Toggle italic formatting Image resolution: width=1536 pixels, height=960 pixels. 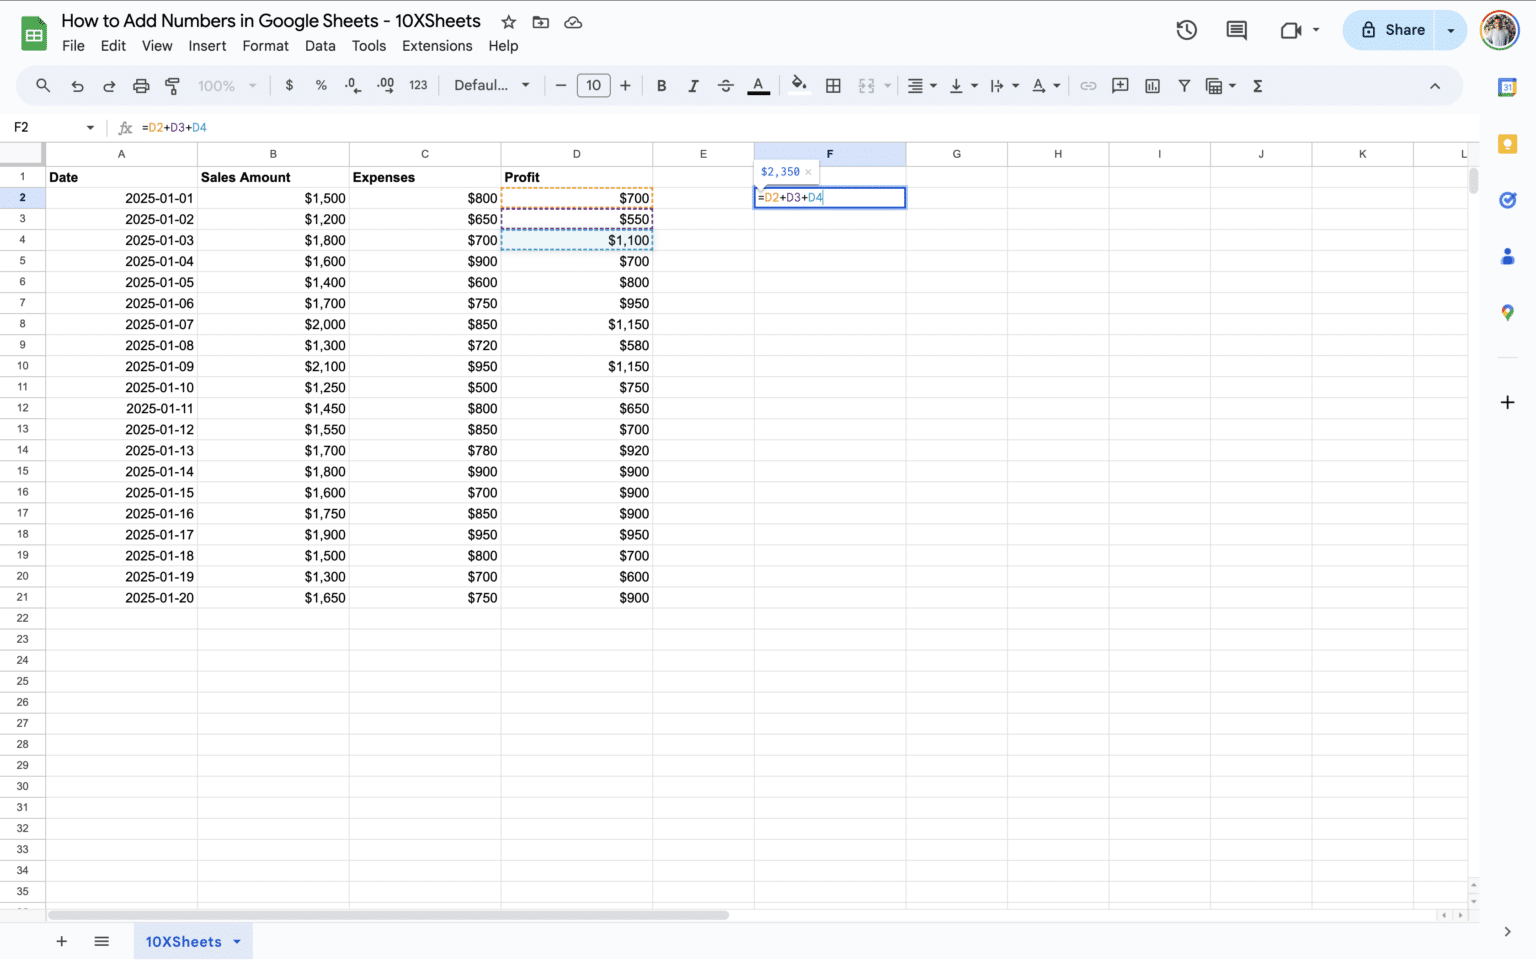[x=693, y=85]
